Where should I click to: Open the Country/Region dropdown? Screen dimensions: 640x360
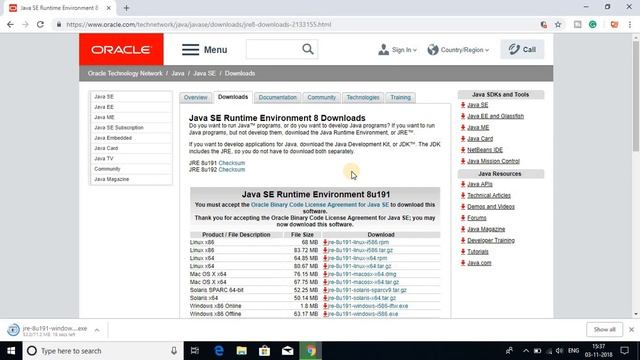pos(458,50)
